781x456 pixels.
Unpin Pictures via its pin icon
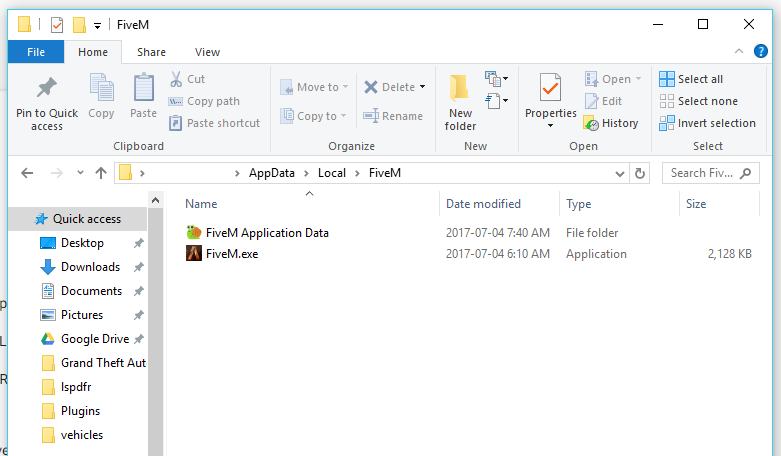pyautogui.click(x=138, y=315)
